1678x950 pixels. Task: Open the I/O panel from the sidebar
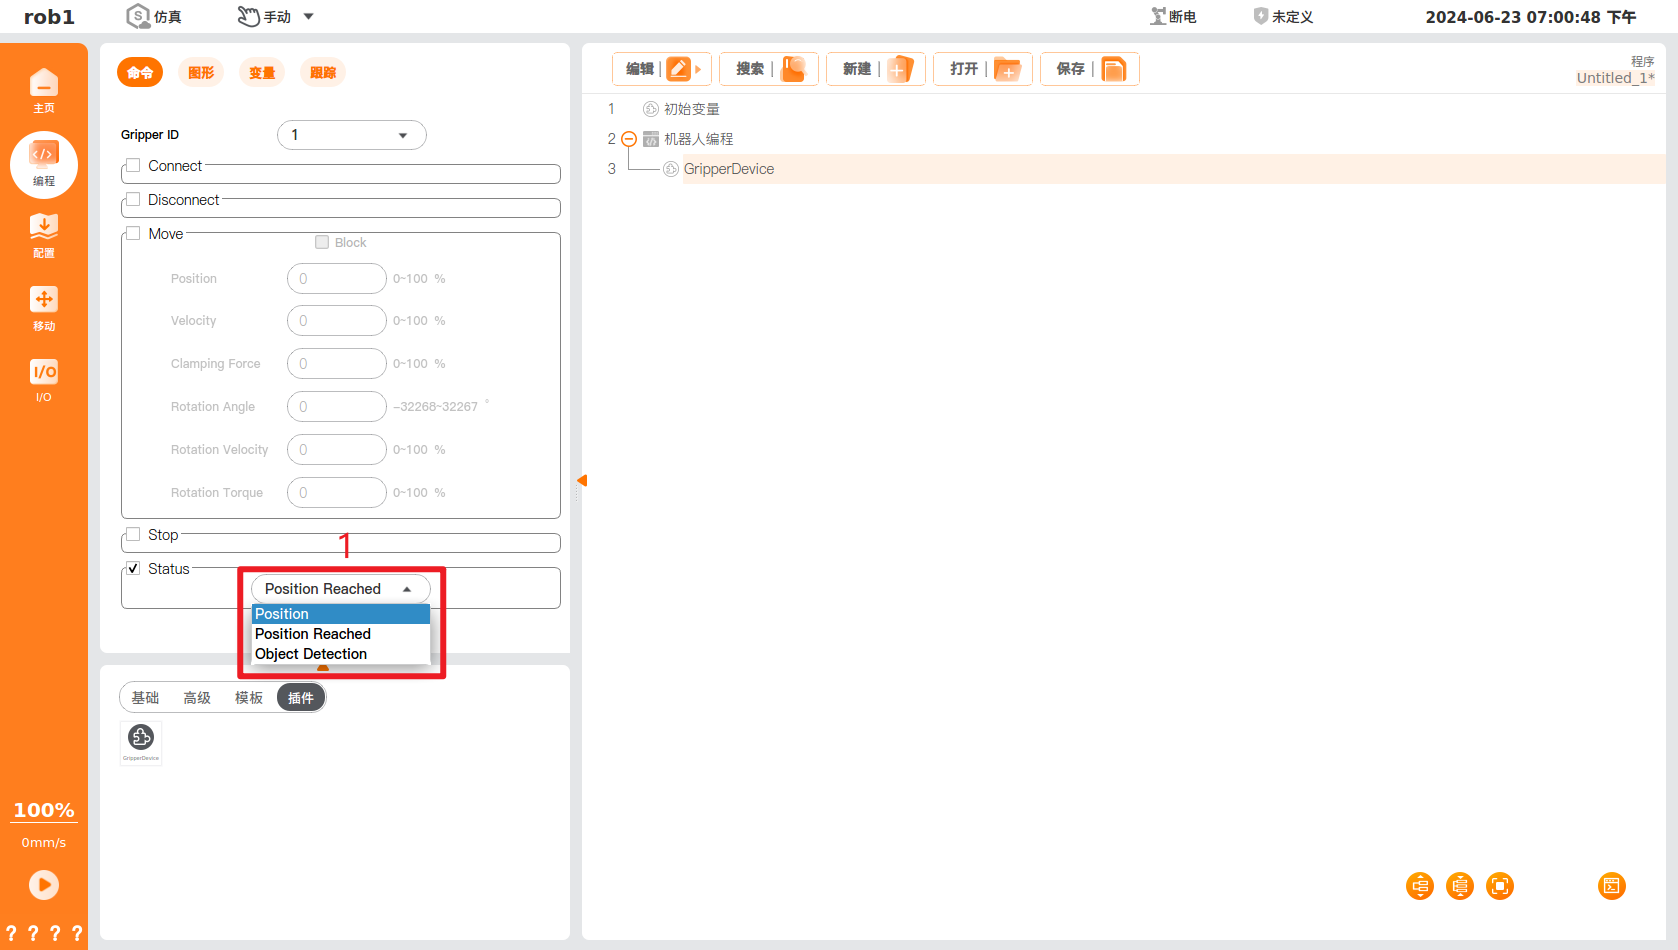pos(44,380)
